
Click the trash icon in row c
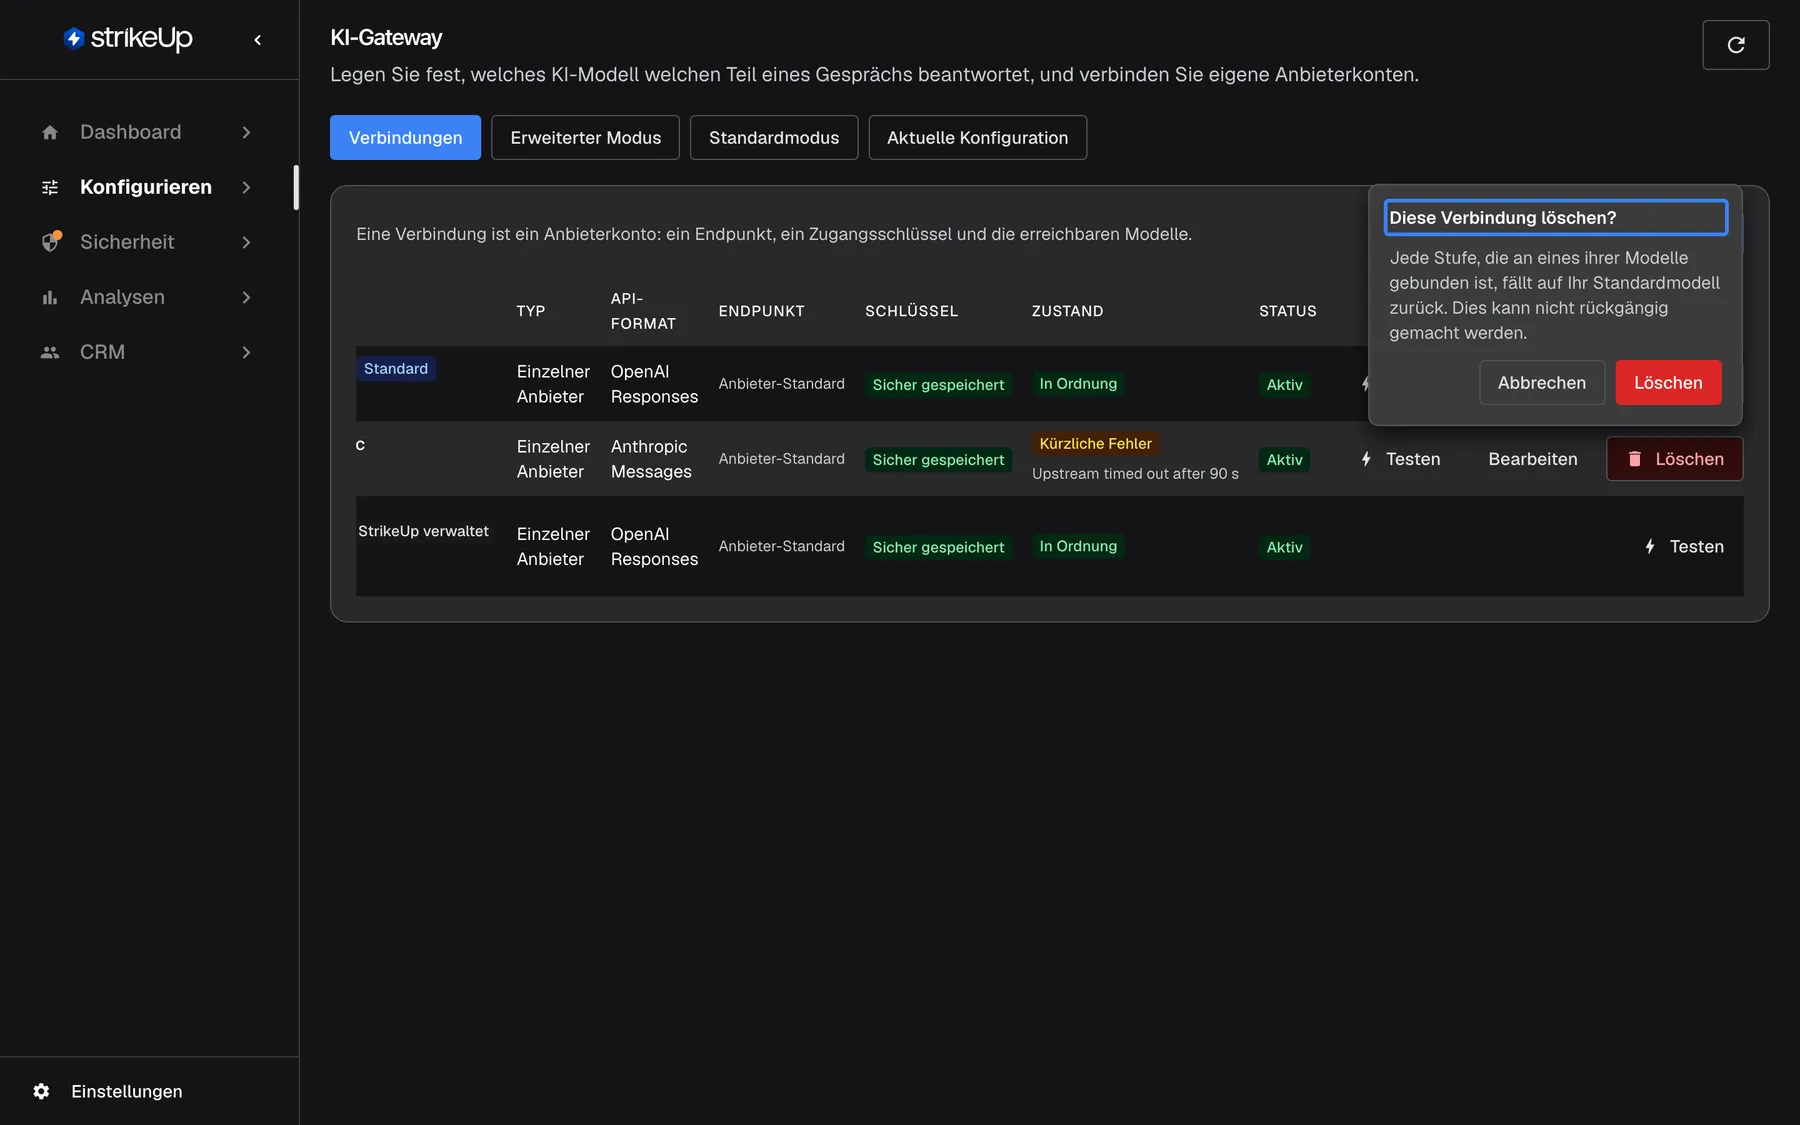[1635, 459]
